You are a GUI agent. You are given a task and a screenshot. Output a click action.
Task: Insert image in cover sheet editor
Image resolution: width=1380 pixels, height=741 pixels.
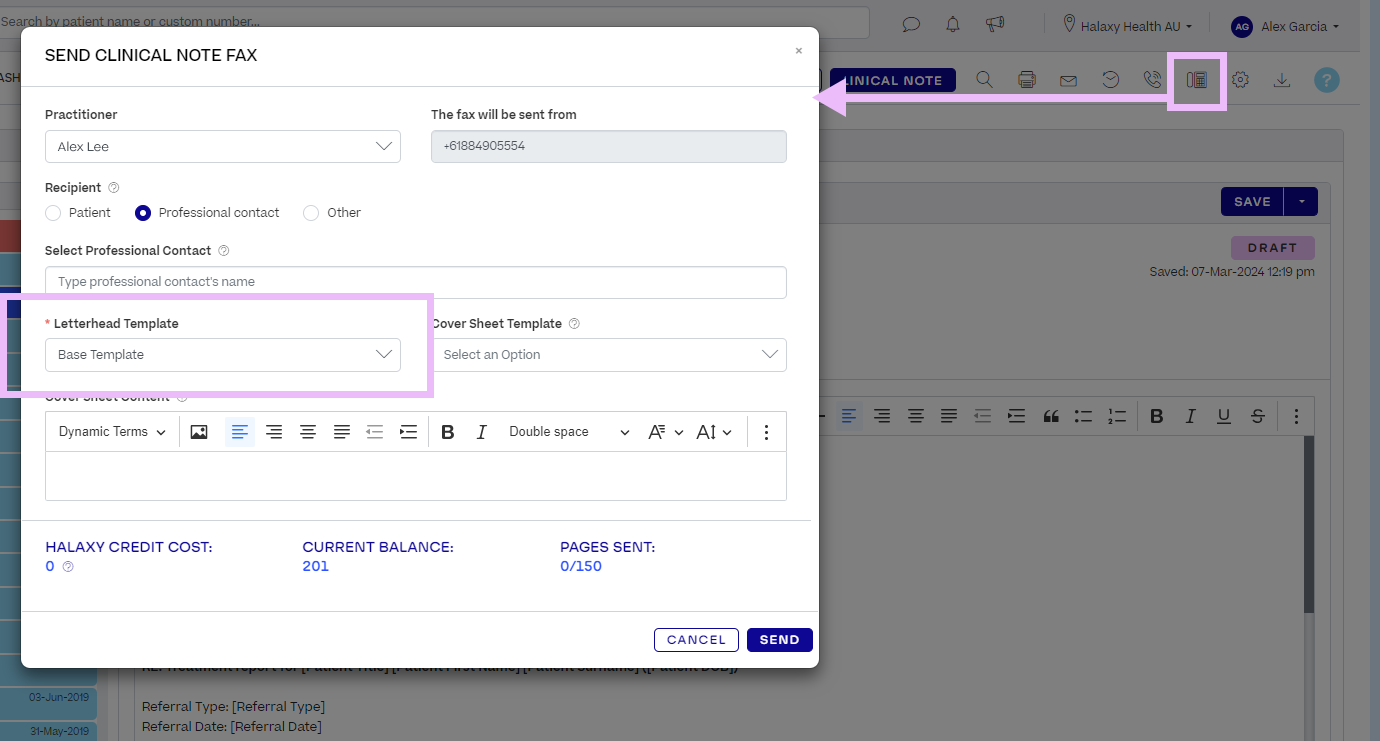tap(199, 432)
